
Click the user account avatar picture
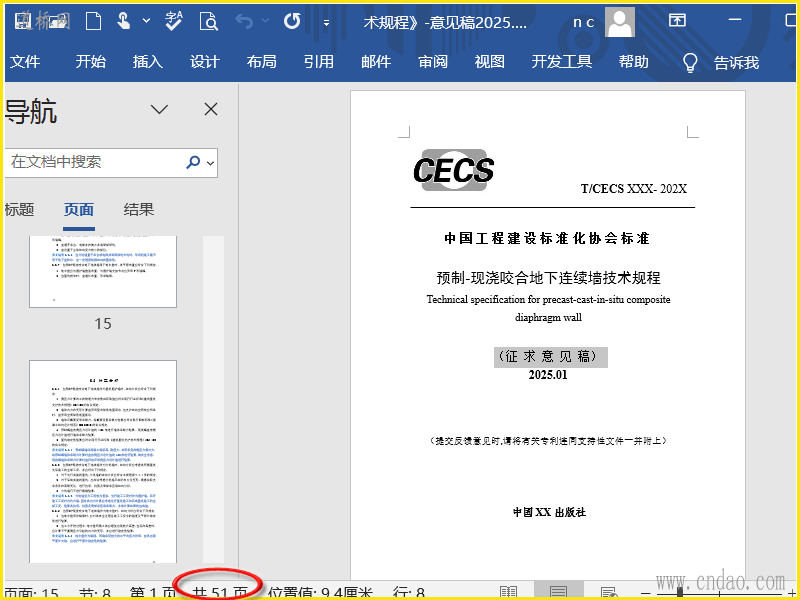click(620, 22)
